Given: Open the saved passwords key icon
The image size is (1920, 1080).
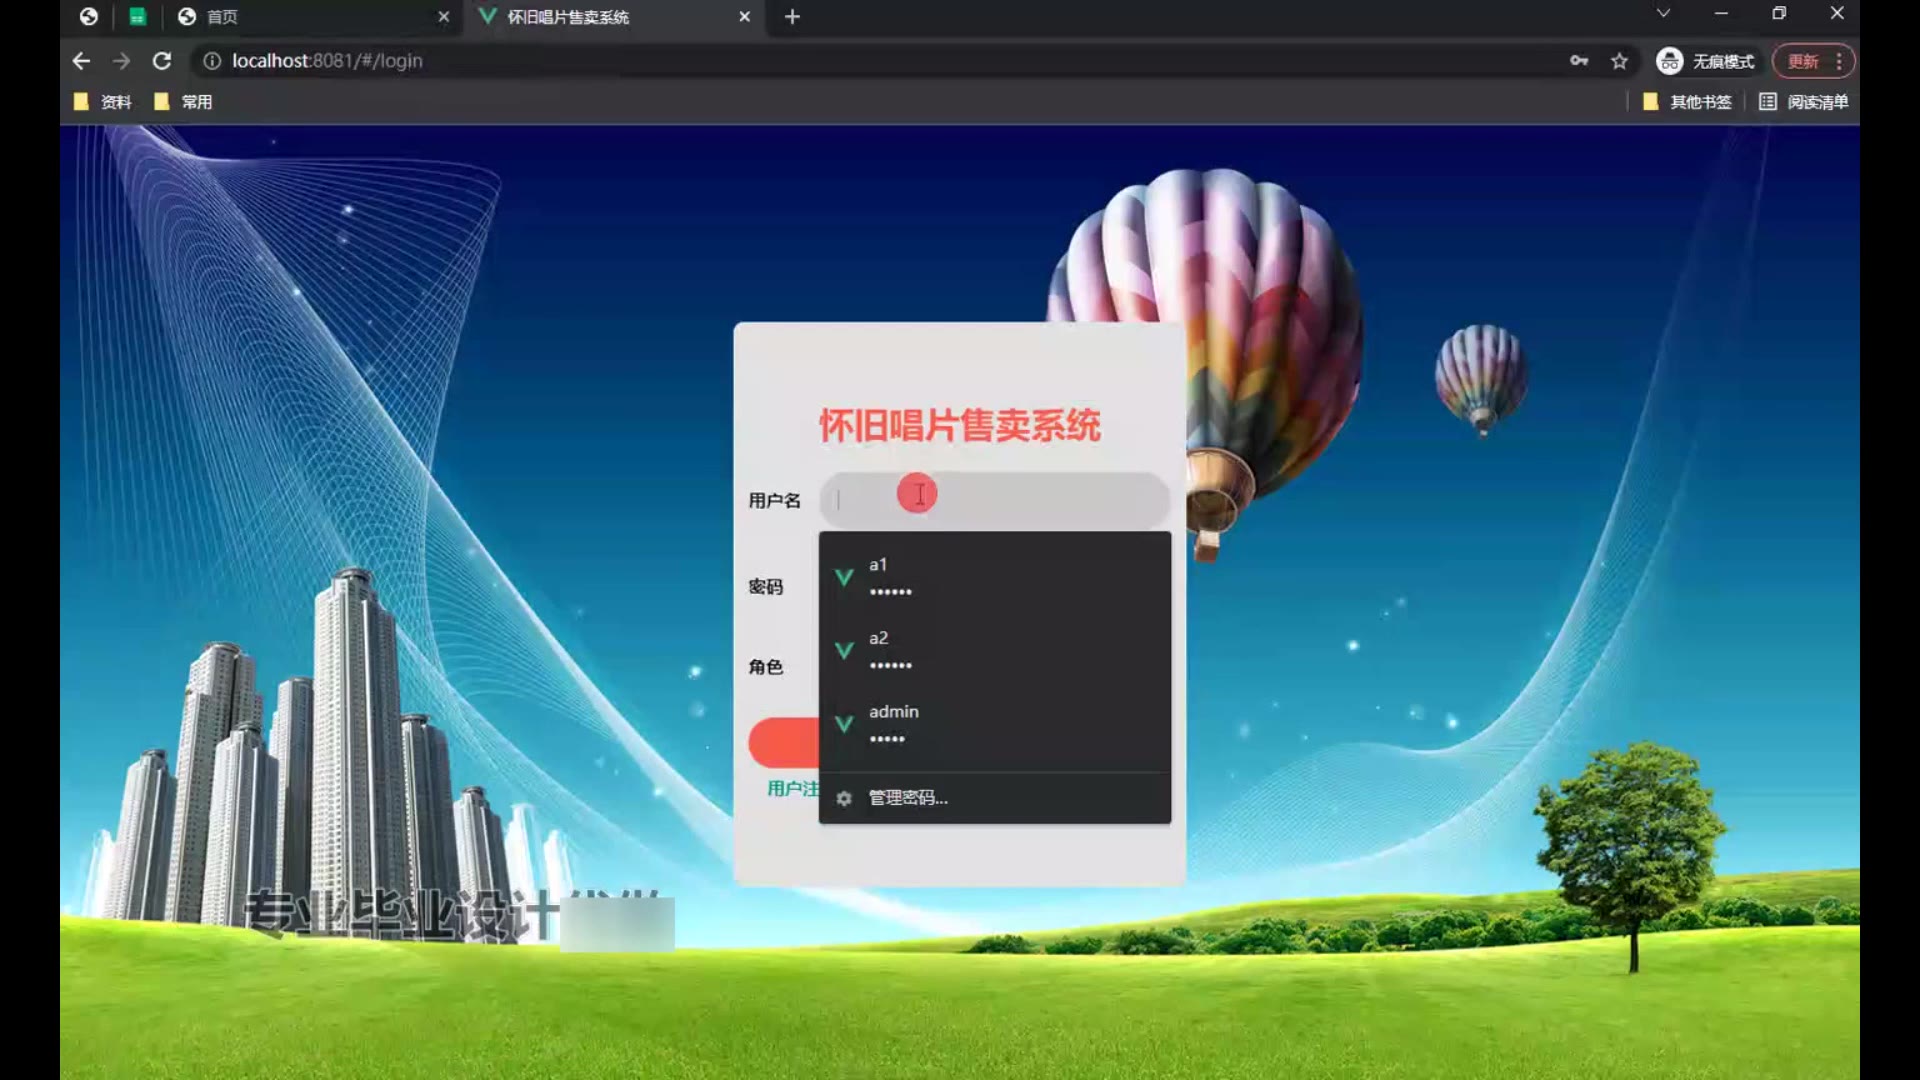Looking at the screenshot, I should click(x=1579, y=61).
